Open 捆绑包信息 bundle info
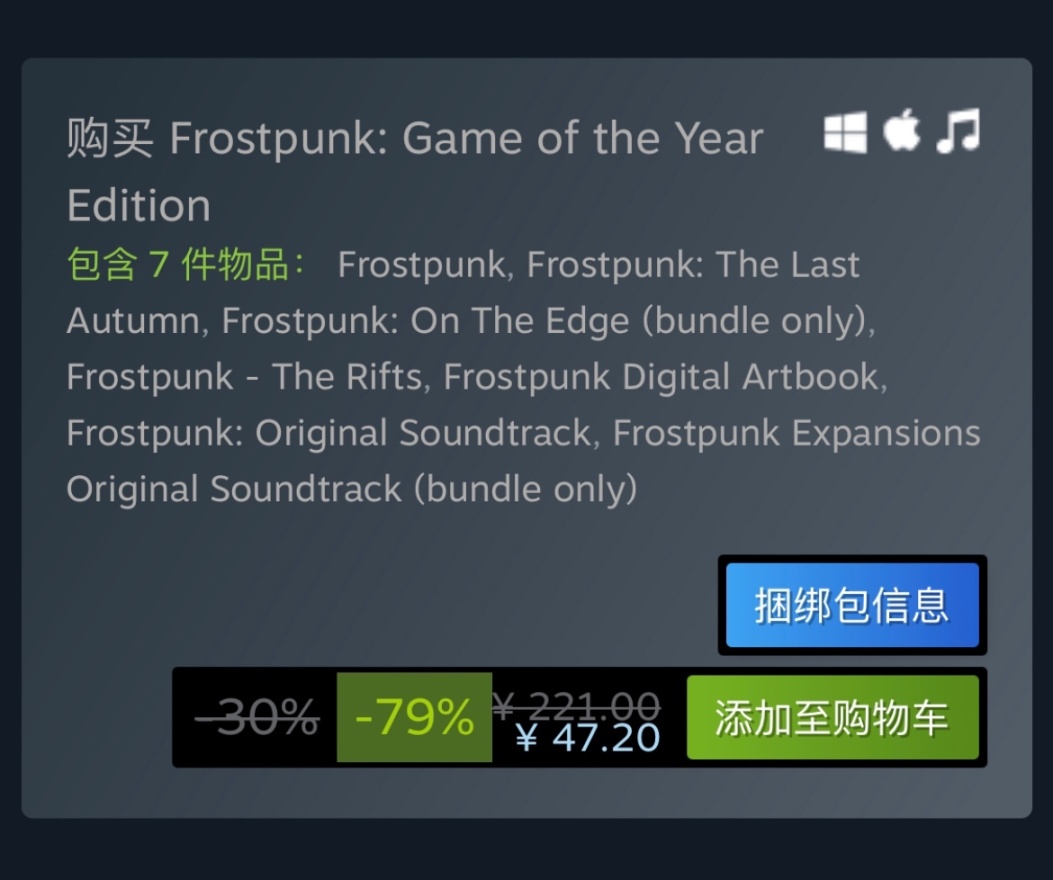The width and height of the screenshot is (1053, 880). [x=852, y=605]
